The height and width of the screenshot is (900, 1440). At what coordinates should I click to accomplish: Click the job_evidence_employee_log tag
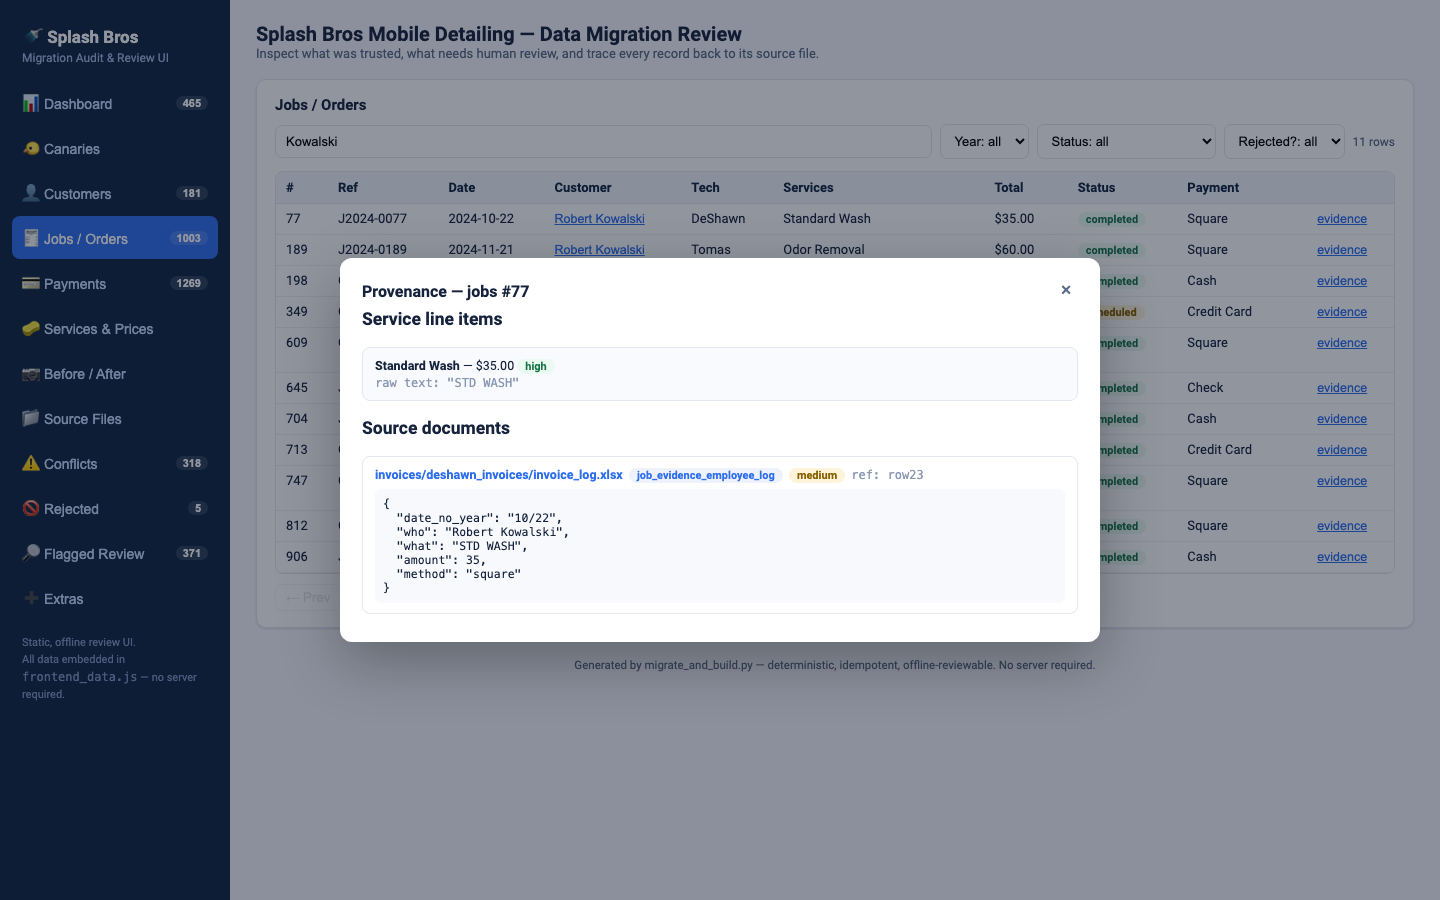706,475
